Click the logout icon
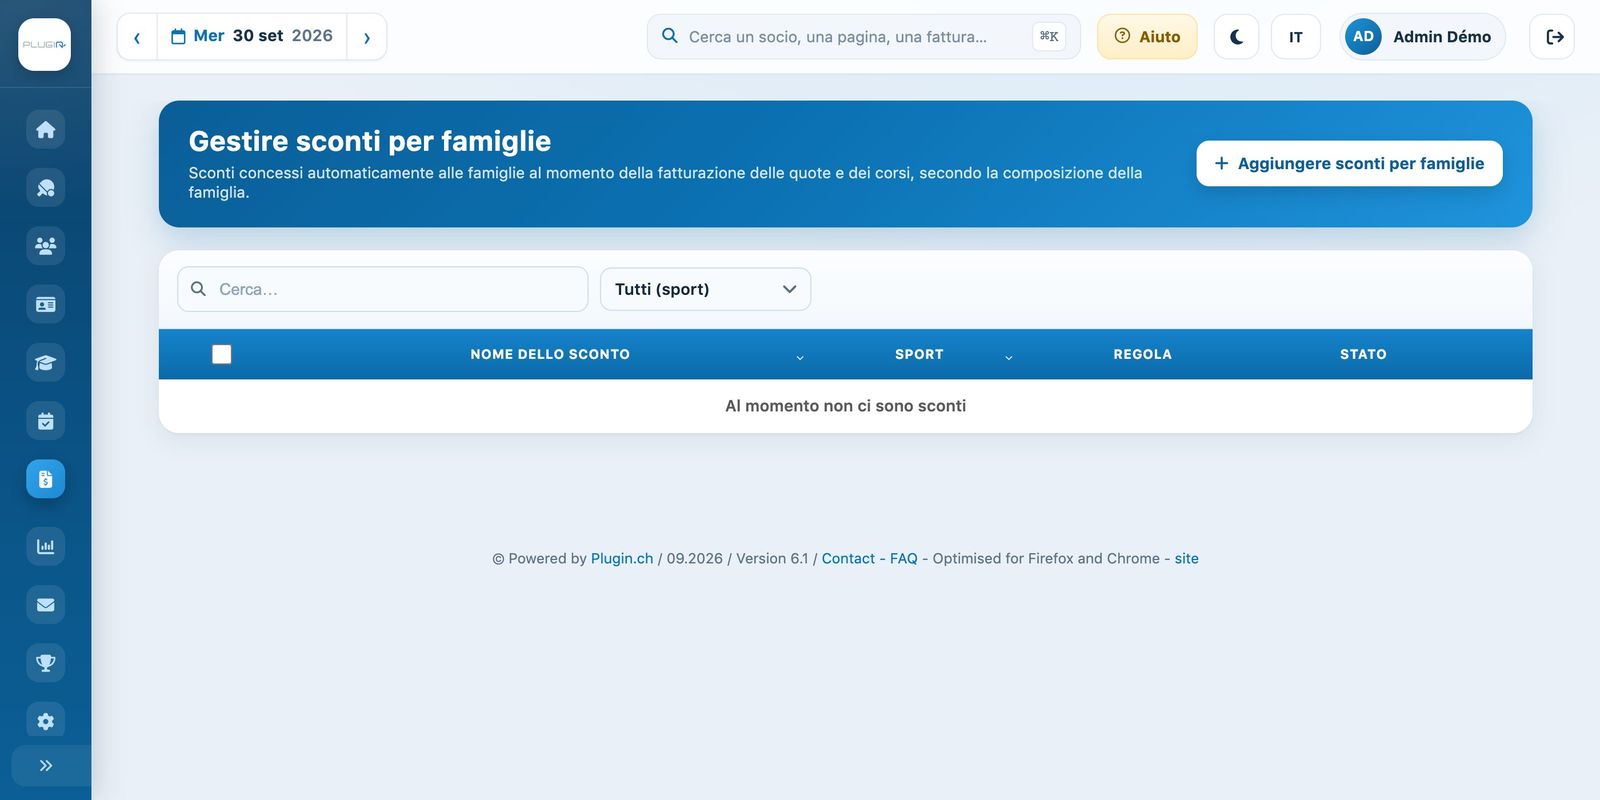This screenshot has height=800, width=1600. [x=1553, y=37]
